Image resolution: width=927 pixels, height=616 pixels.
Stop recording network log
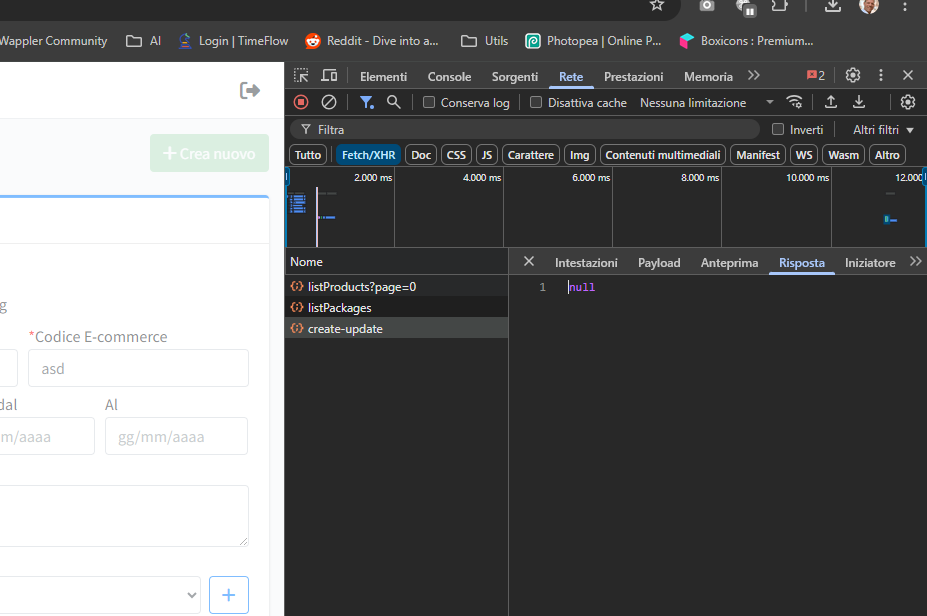click(x=301, y=102)
